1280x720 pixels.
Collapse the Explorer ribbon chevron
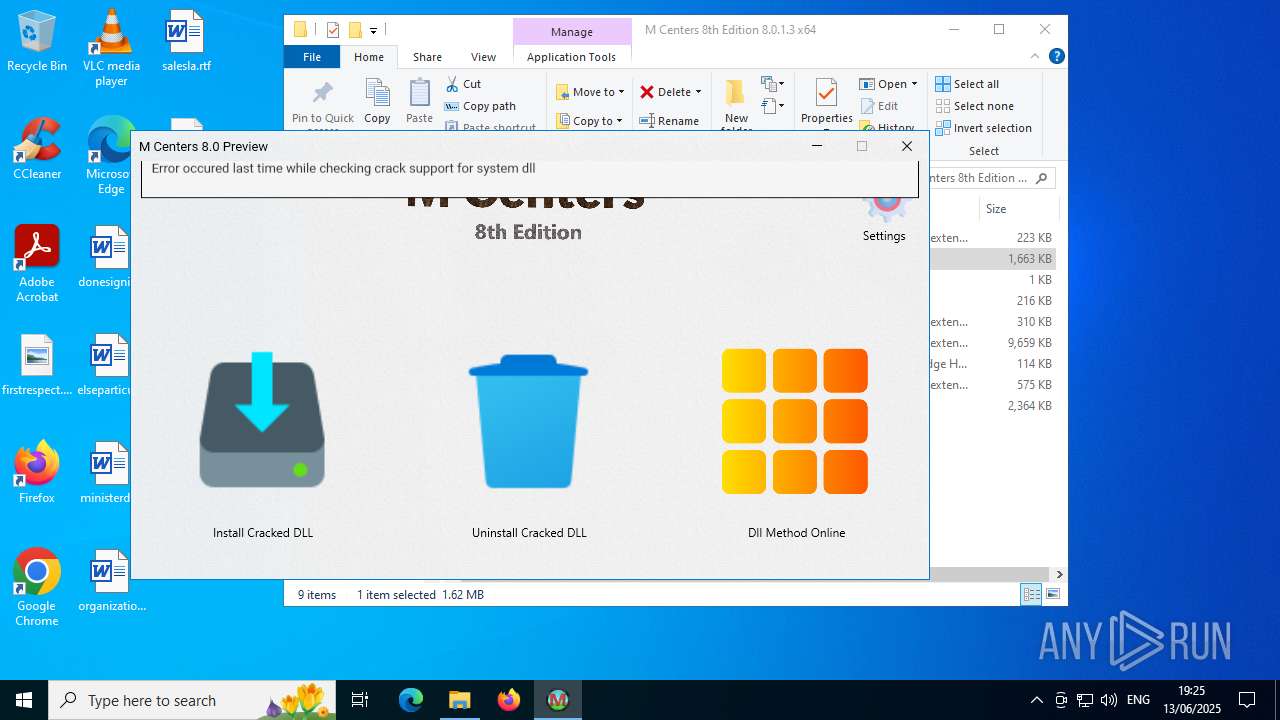point(1037,57)
